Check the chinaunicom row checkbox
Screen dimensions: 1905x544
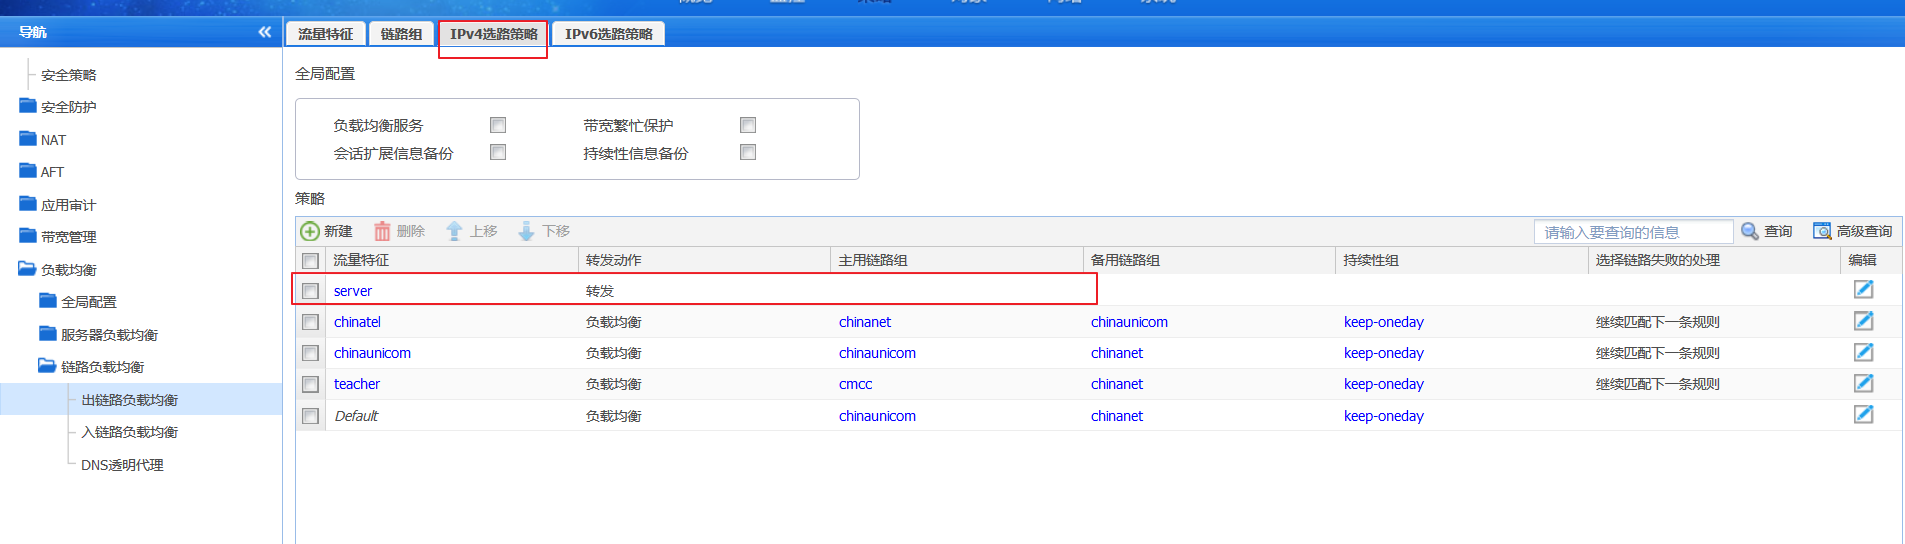pyautogui.click(x=311, y=353)
